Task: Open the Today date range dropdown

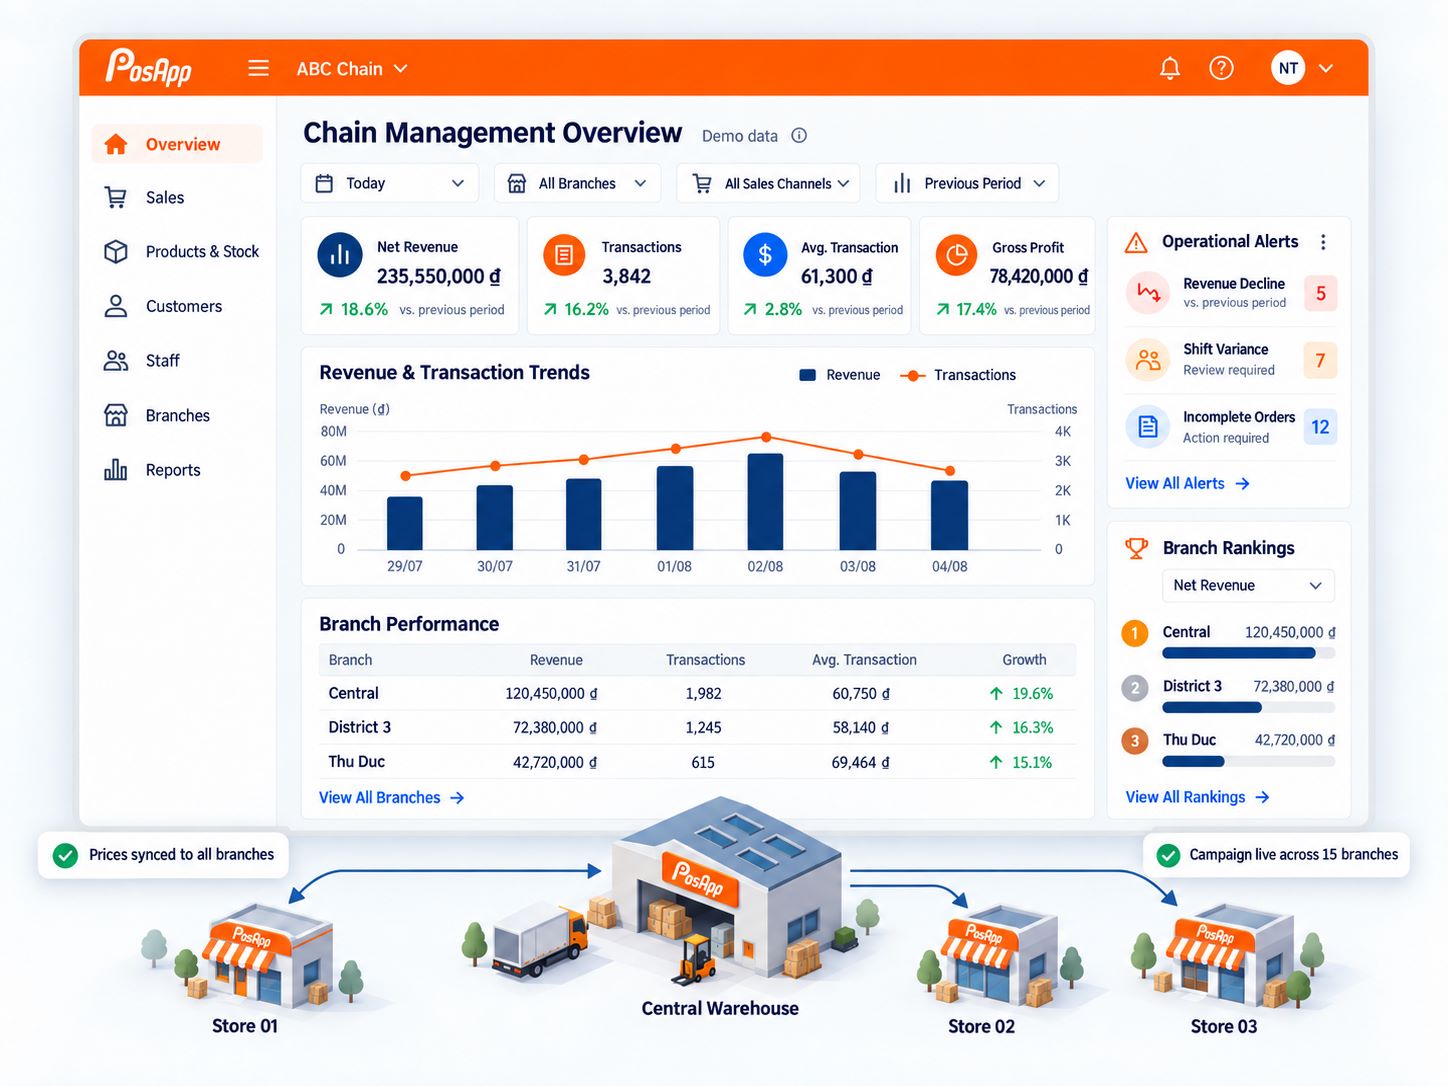Action: tap(389, 183)
